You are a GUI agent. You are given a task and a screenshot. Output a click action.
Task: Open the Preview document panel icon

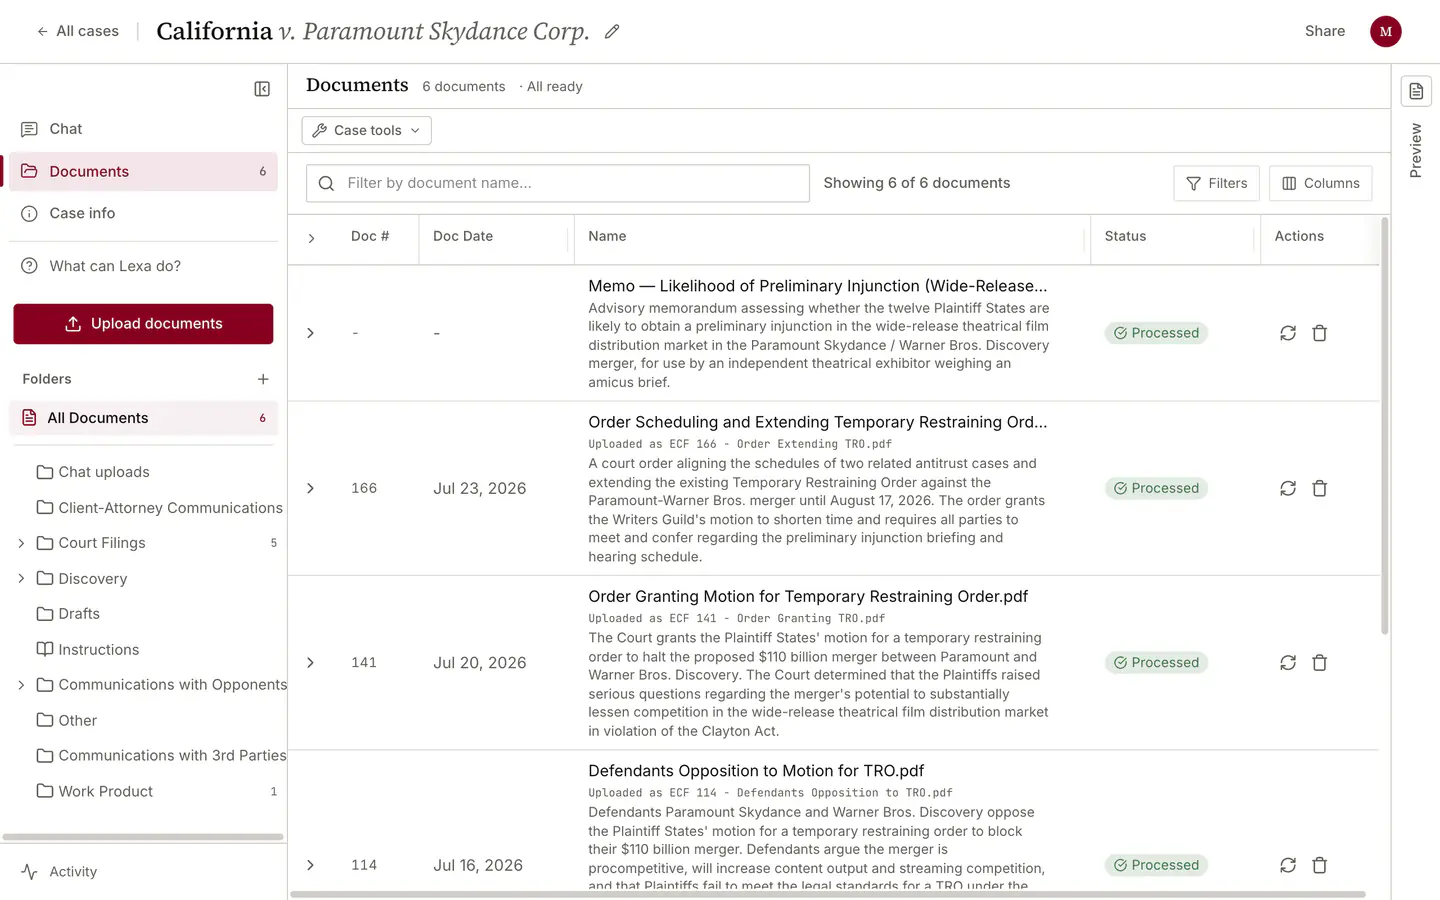tap(1416, 91)
